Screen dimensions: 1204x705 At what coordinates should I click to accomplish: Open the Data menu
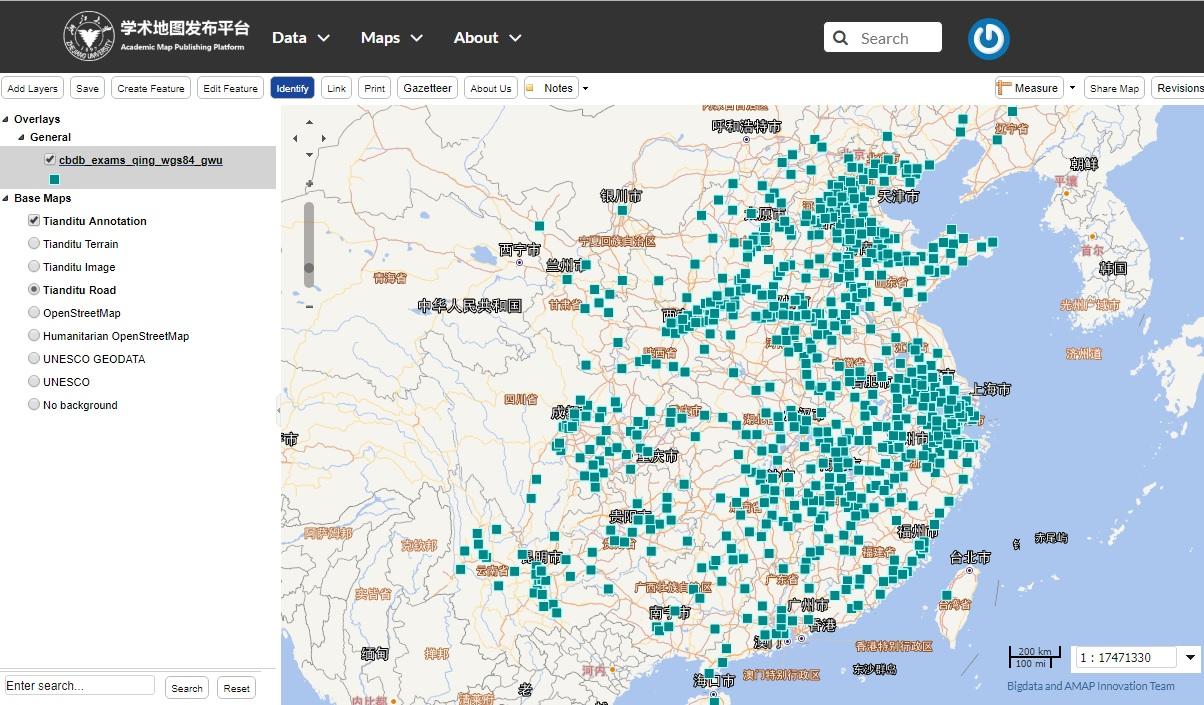[x=301, y=38]
